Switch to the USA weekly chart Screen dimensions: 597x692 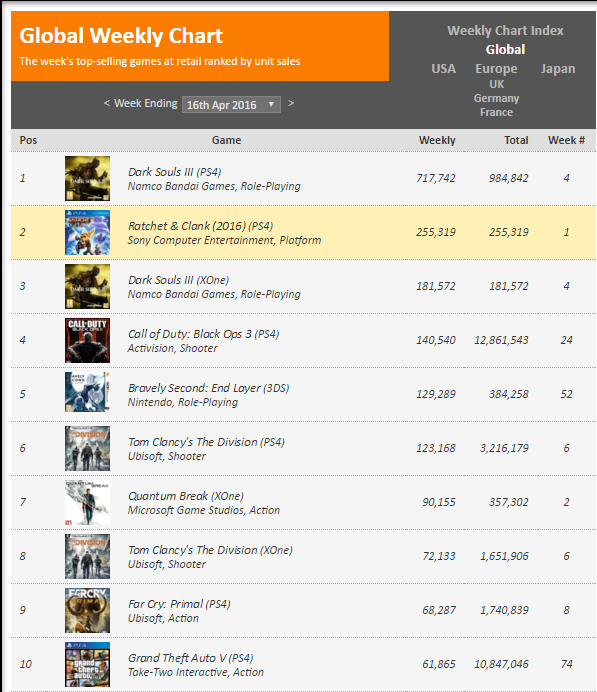pyautogui.click(x=443, y=68)
